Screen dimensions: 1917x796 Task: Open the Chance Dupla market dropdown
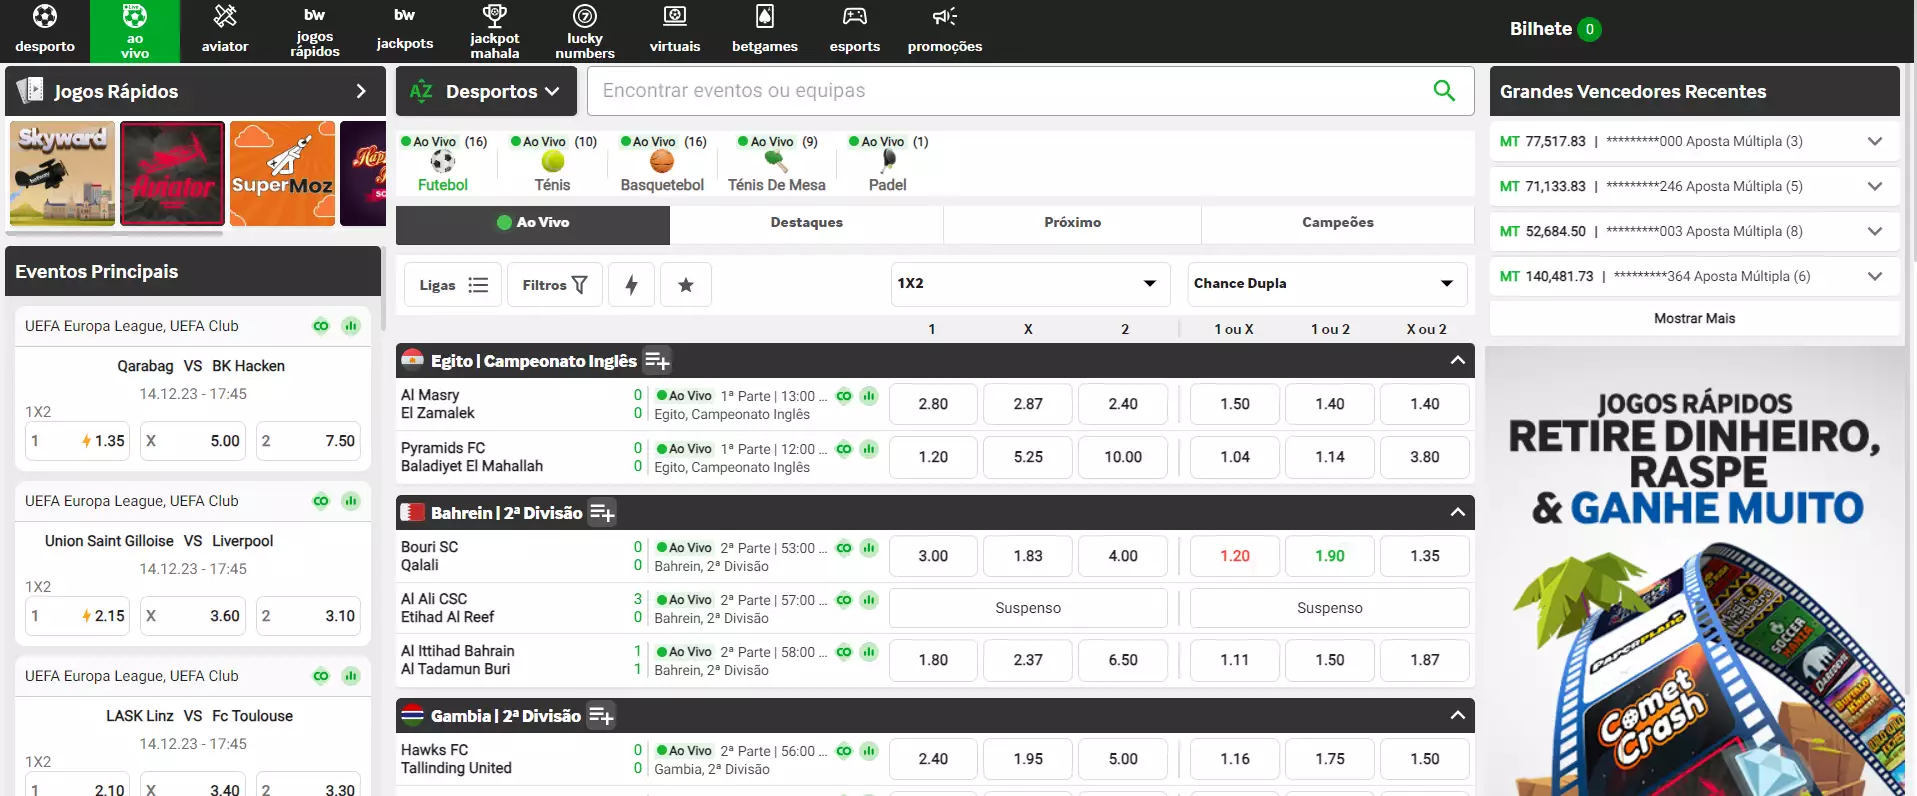click(x=1326, y=284)
